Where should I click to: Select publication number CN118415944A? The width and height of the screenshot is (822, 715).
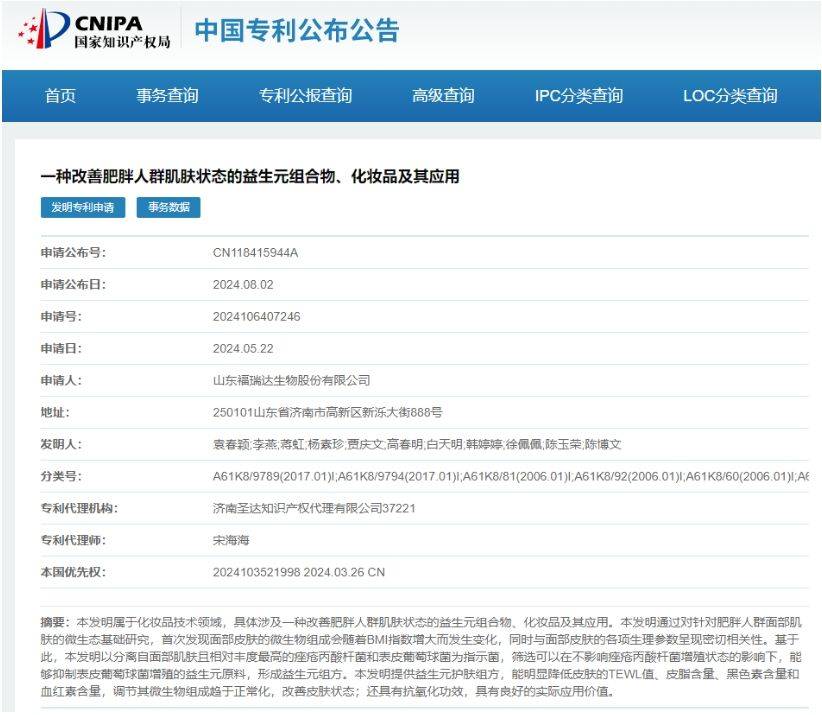[255, 253]
